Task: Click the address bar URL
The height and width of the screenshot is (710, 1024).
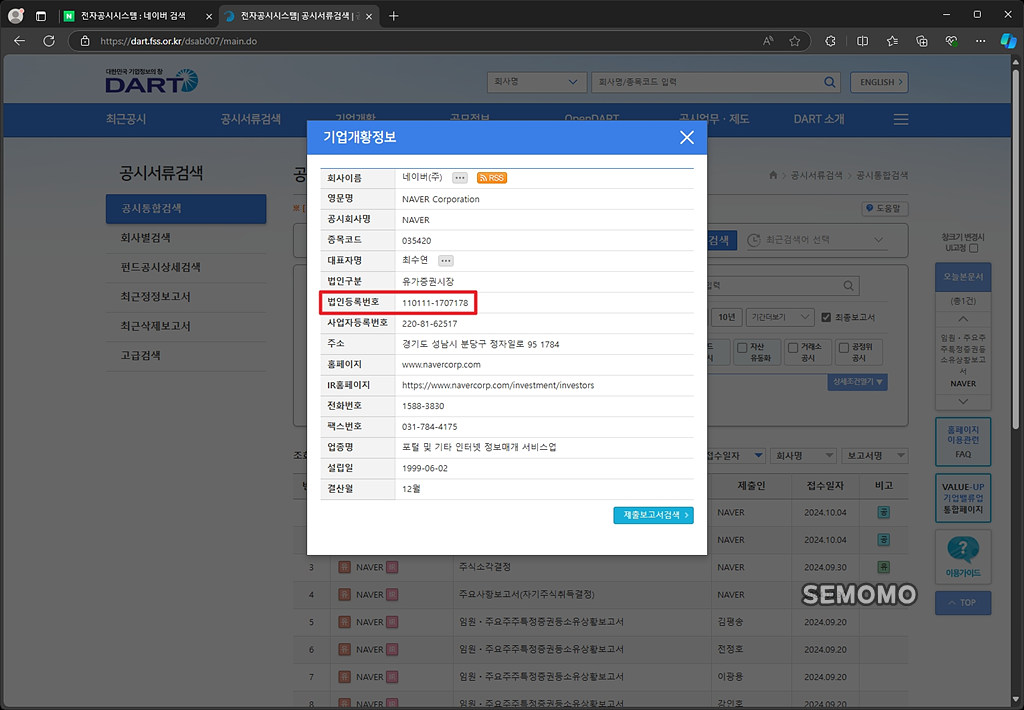Action: 178,41
